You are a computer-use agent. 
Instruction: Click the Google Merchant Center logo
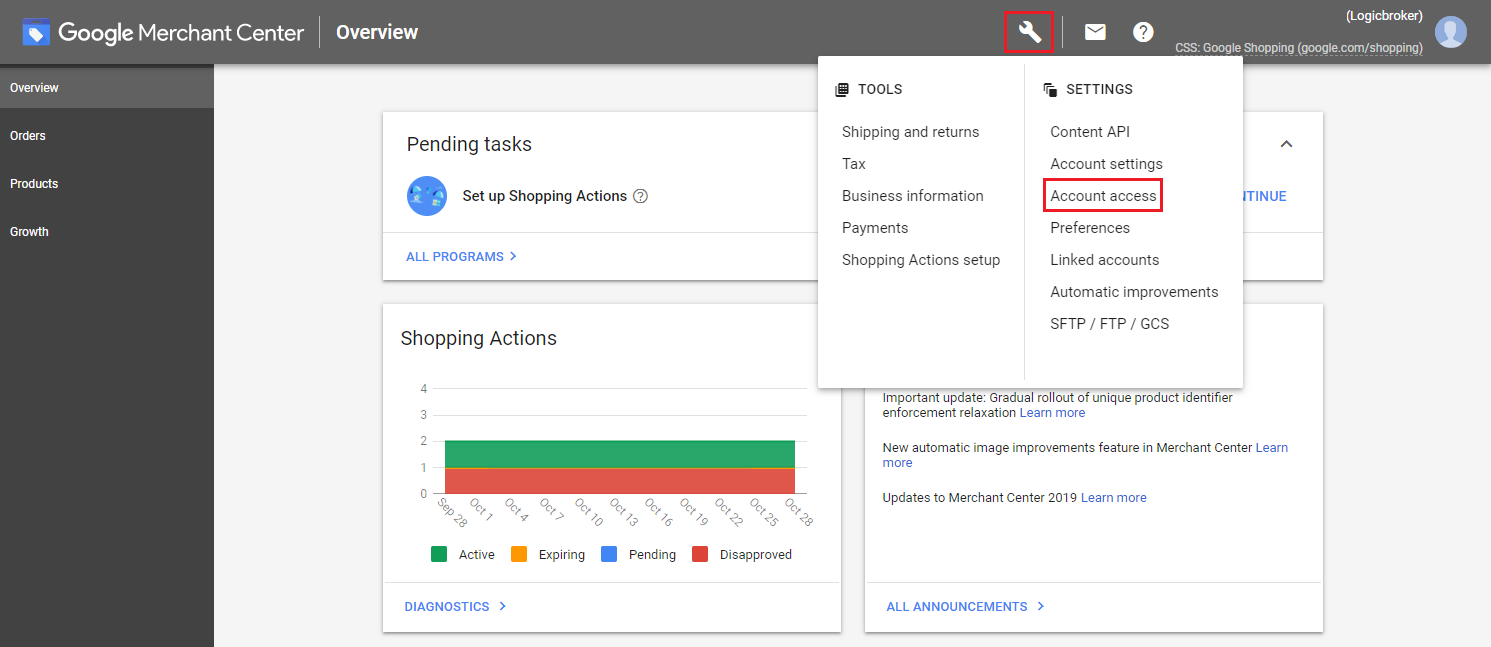coord(163,32)
